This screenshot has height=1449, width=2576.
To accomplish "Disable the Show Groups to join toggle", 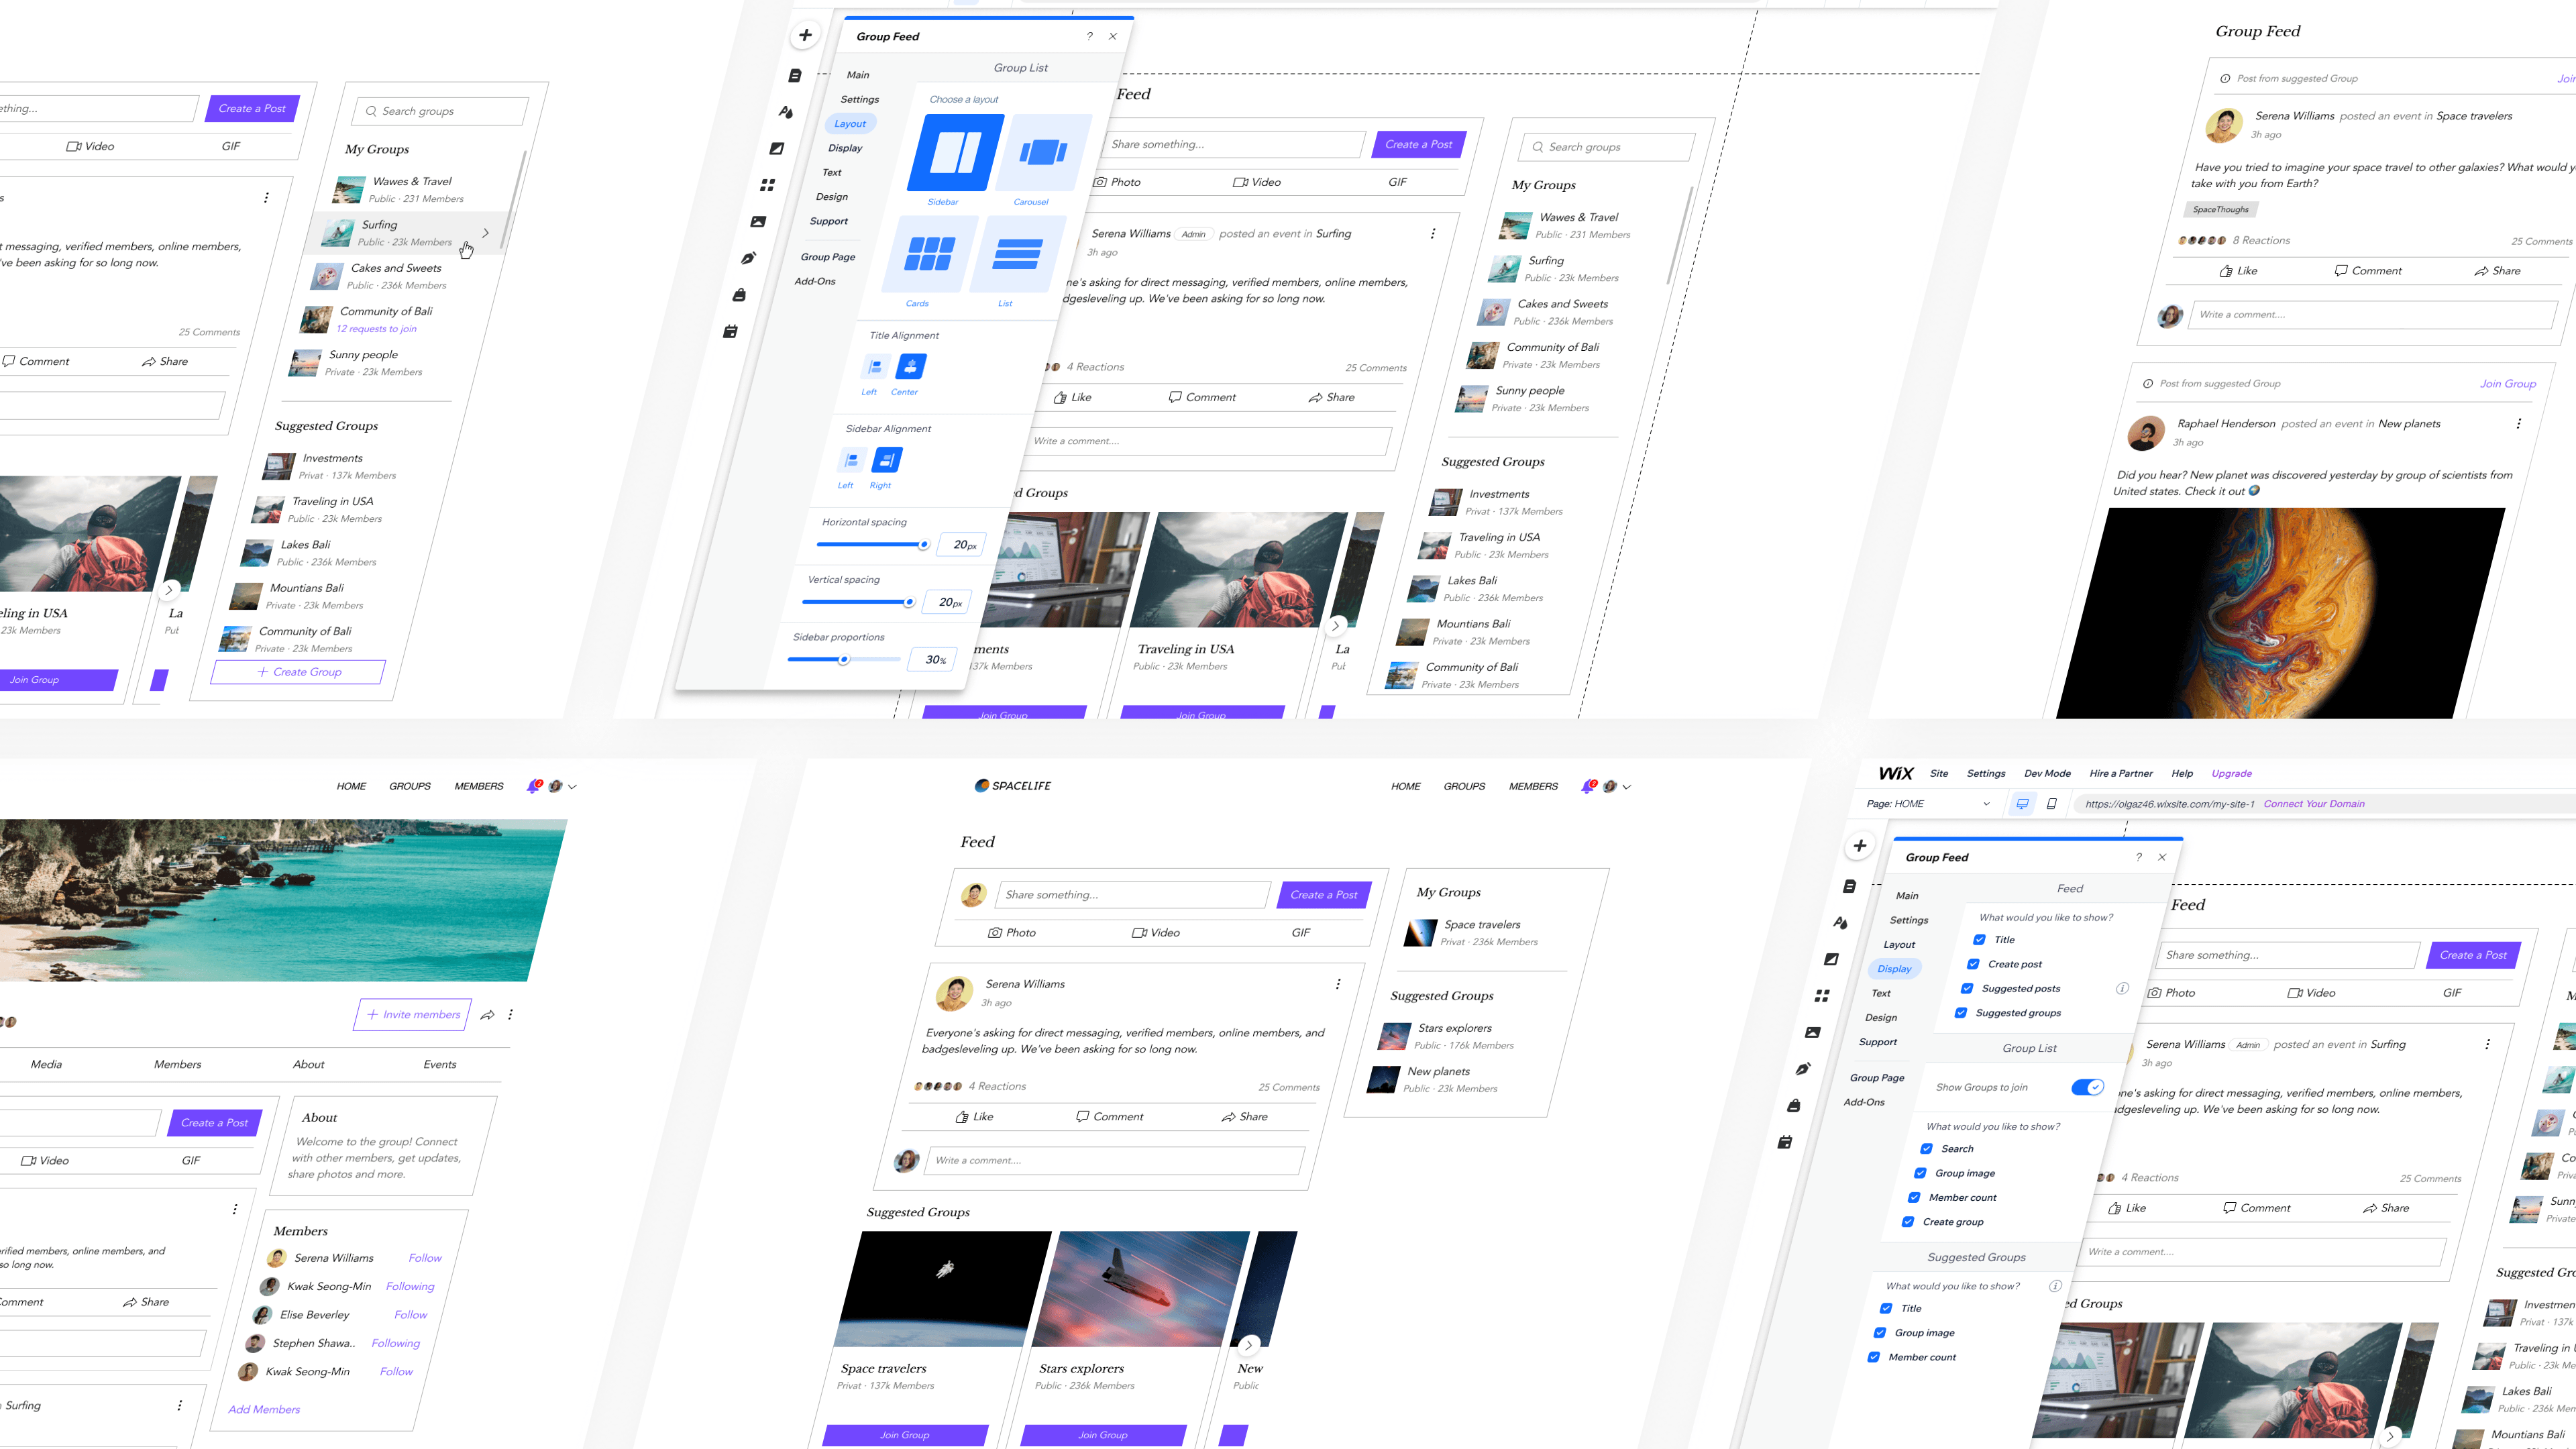I will click(x=2088, y=1087).
